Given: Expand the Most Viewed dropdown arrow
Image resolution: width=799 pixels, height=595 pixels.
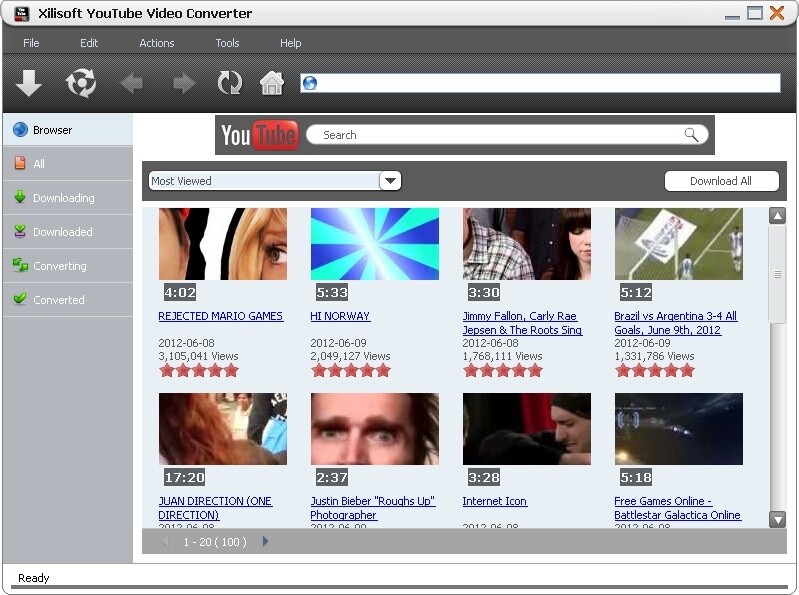Looking at the screenshot, I should point(390,181).
